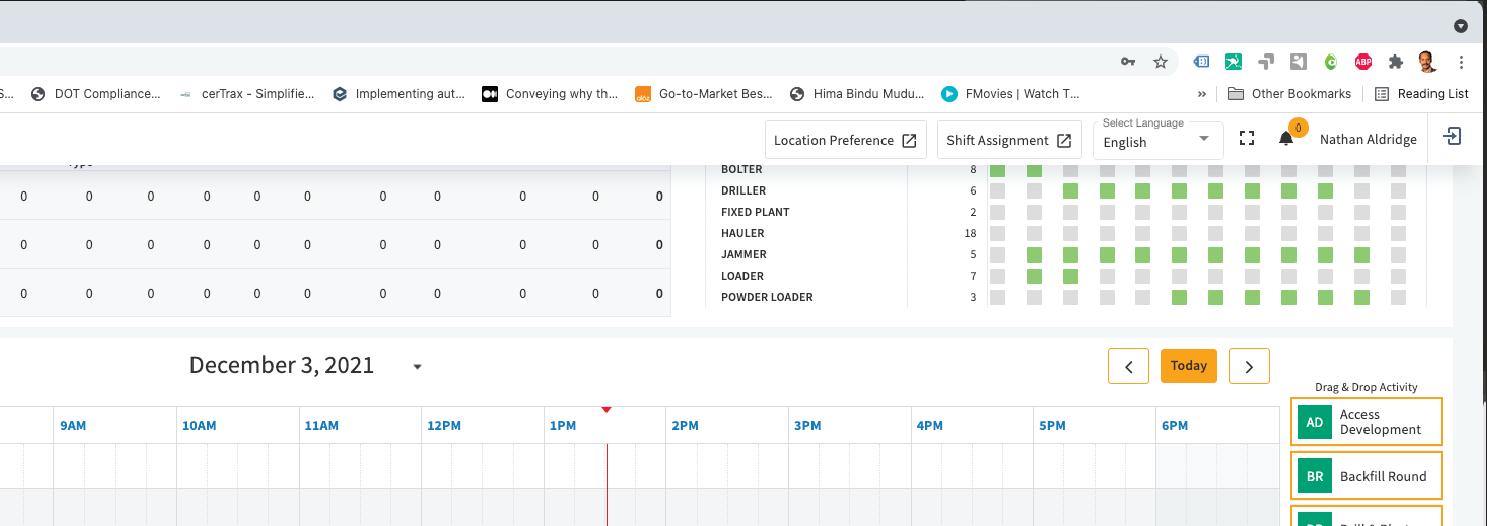Click the green ostrich extension icon
1487x526 pixels.
pyautogui.click(x=1233, y=62)
